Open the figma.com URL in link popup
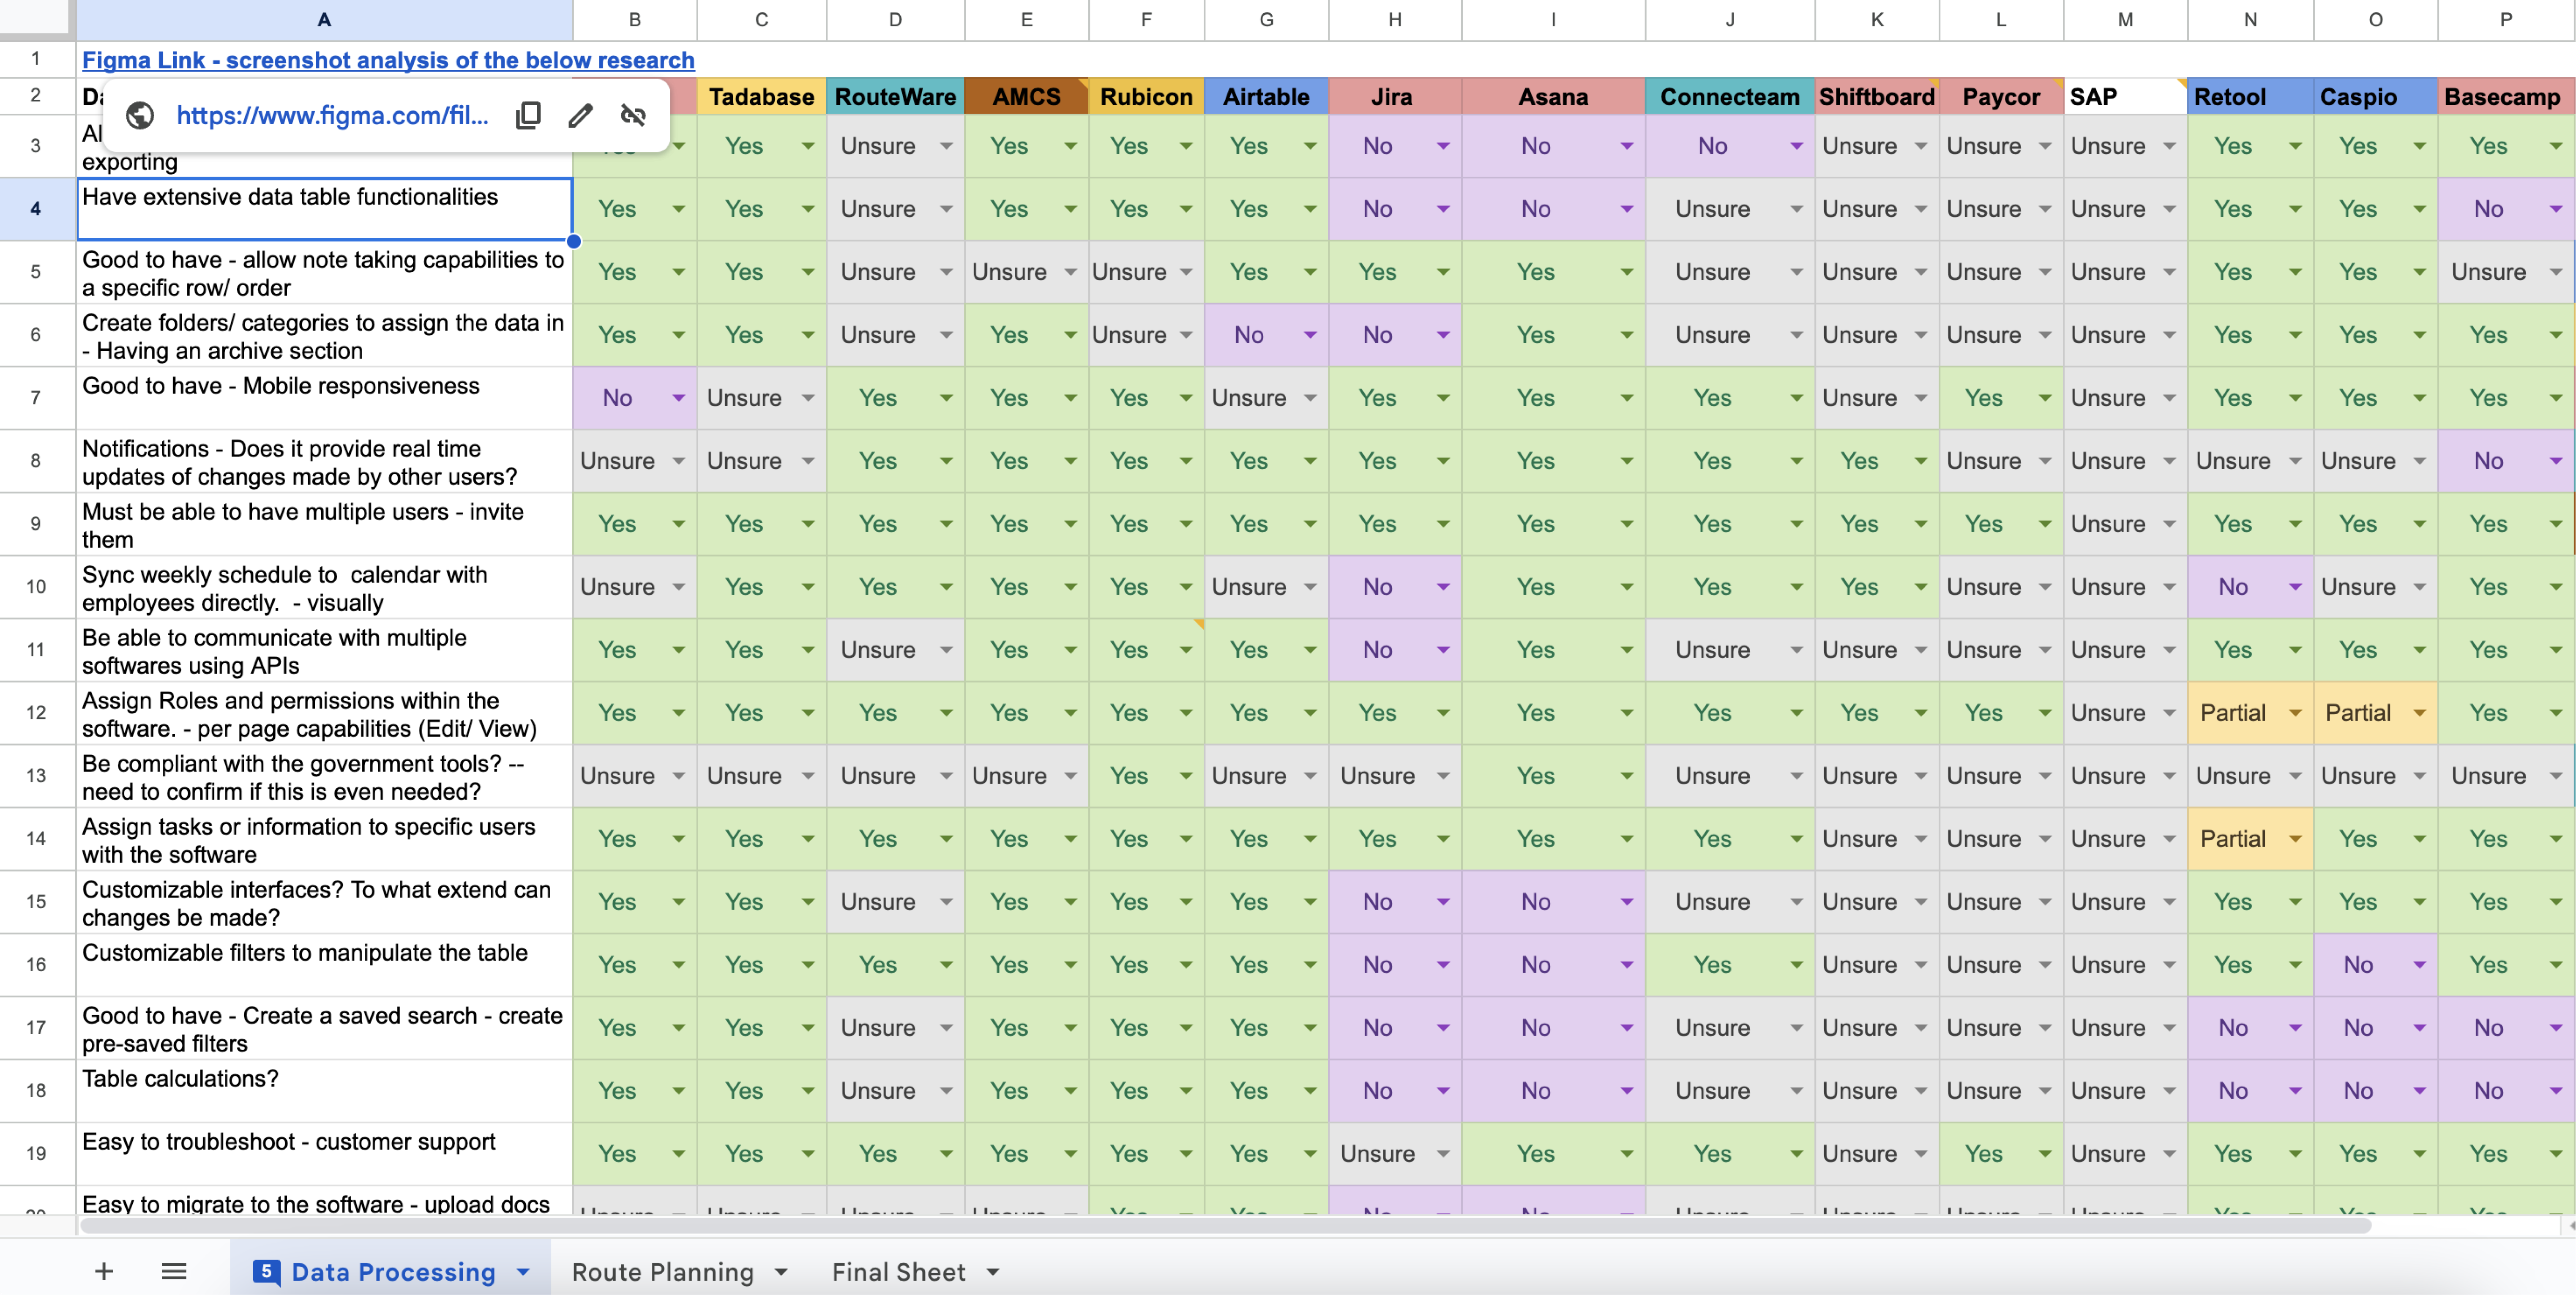2576x1295 pixels. [x=332, y=116]
